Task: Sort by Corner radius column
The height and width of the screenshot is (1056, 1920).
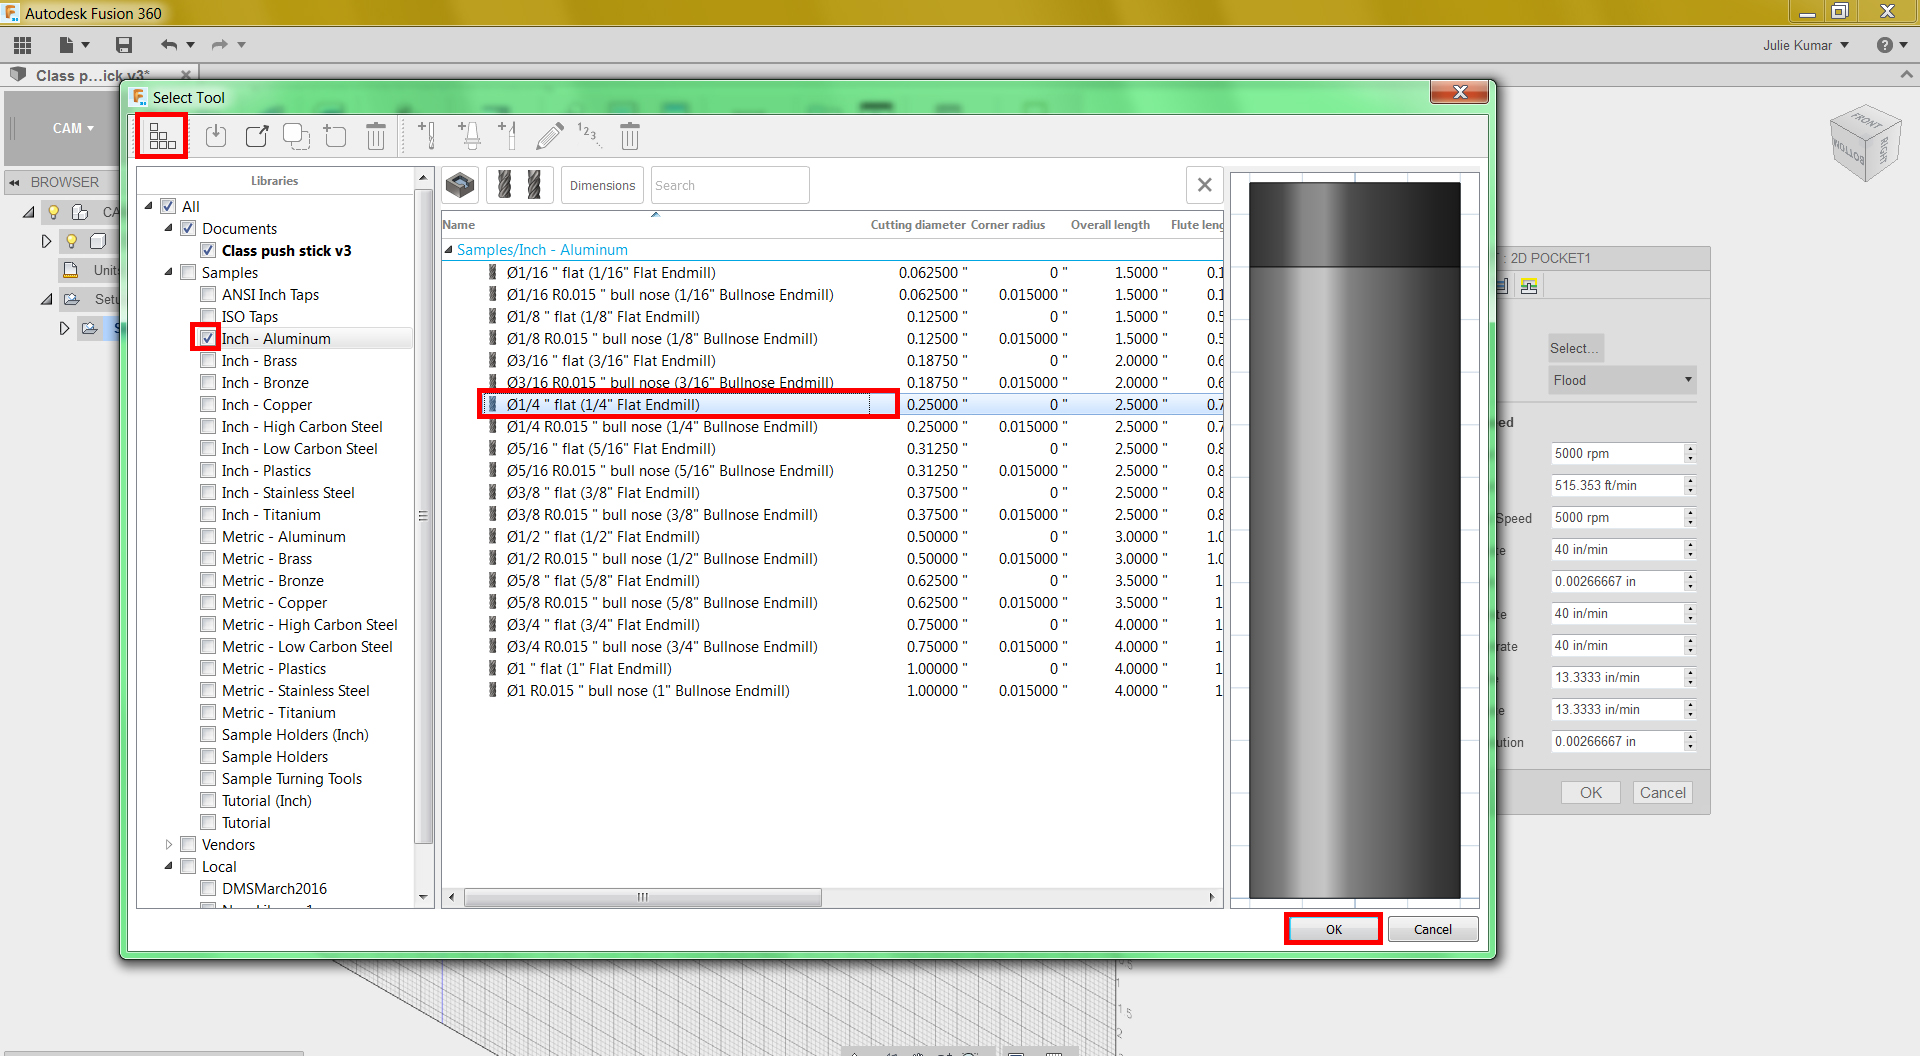Action: coord(1007,225)
